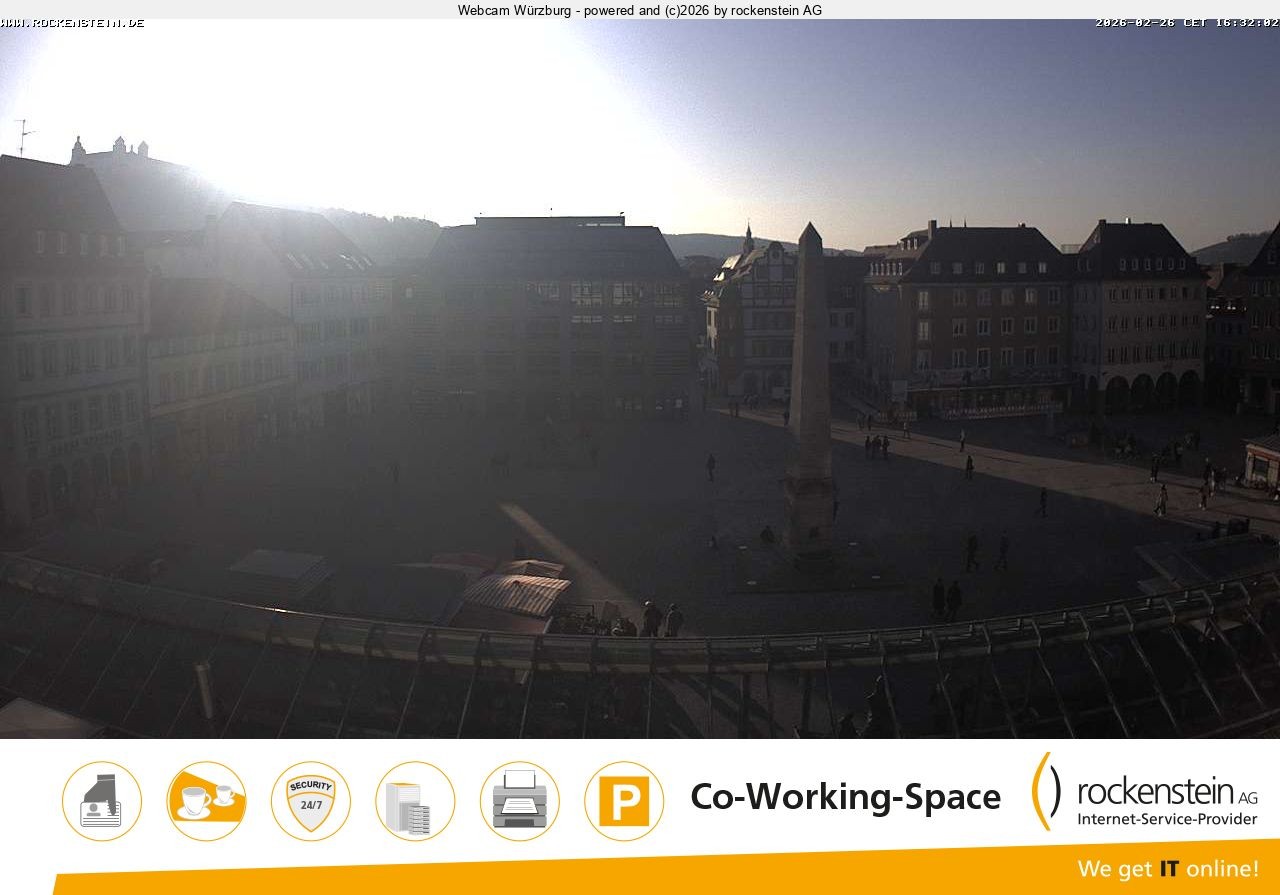Select the mail slot icon inside first circle
The width and height of the screenshot is (1280, 895).
tap(103, 801)
